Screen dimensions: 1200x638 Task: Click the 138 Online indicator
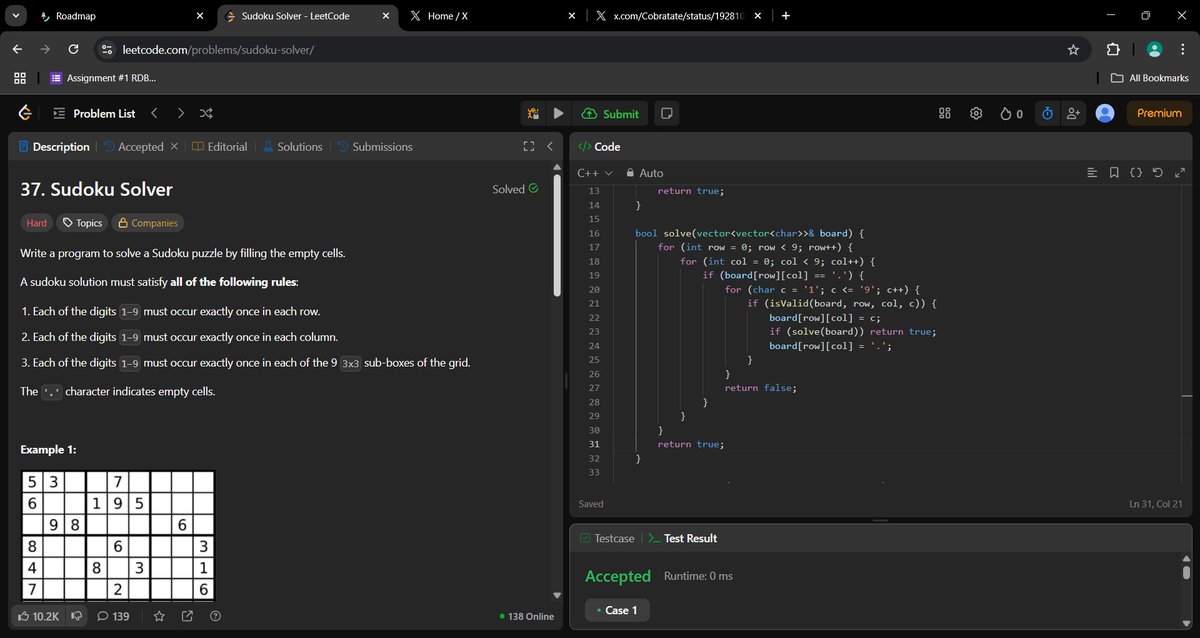pyautogui.click(x=526, y=616)
